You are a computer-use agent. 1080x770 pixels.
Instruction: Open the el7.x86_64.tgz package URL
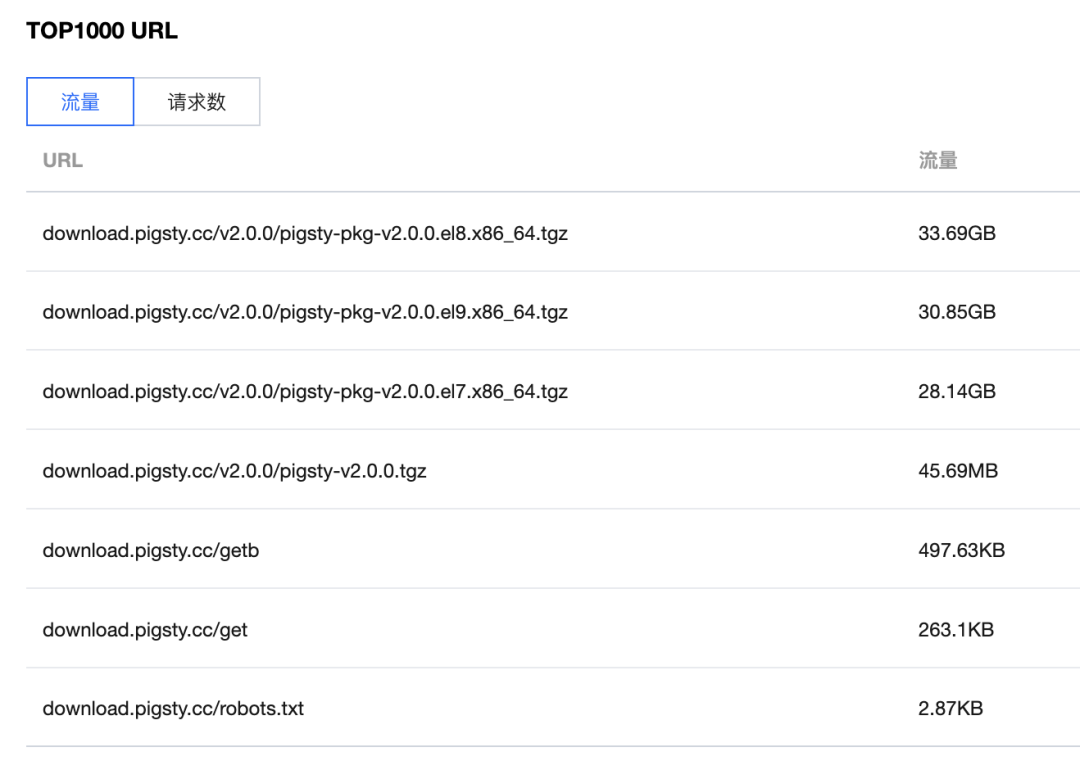[305, 391]
